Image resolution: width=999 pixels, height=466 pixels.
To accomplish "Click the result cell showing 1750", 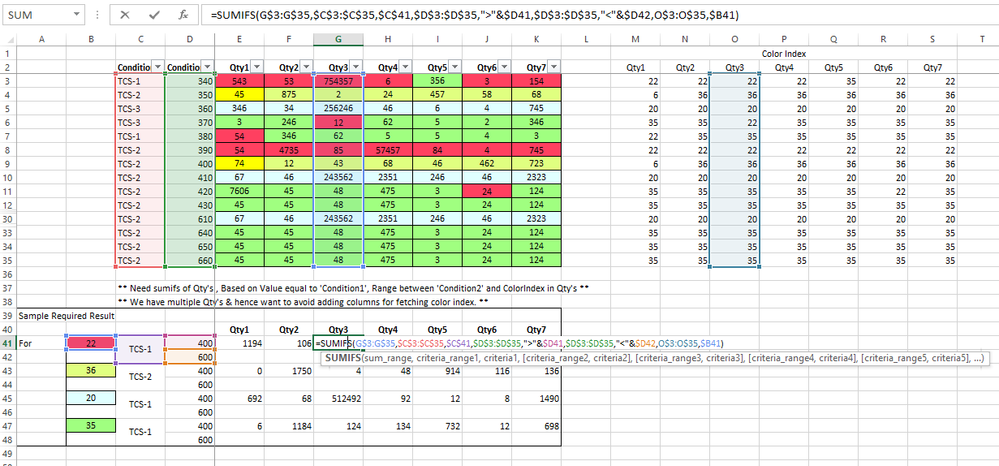I will (x=289, y=371).
